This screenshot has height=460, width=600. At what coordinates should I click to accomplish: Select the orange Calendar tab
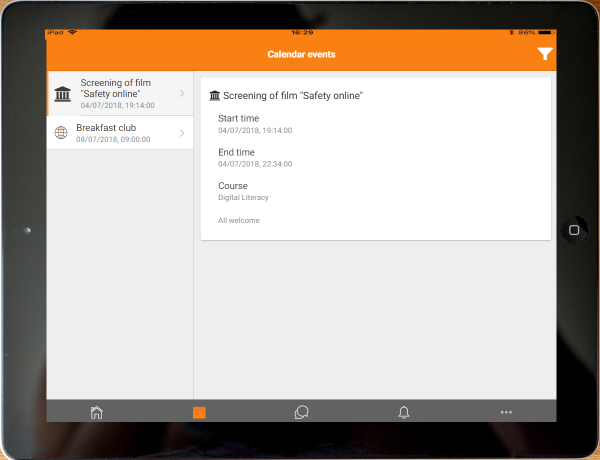pyautogui.click(x=199, y=412)
